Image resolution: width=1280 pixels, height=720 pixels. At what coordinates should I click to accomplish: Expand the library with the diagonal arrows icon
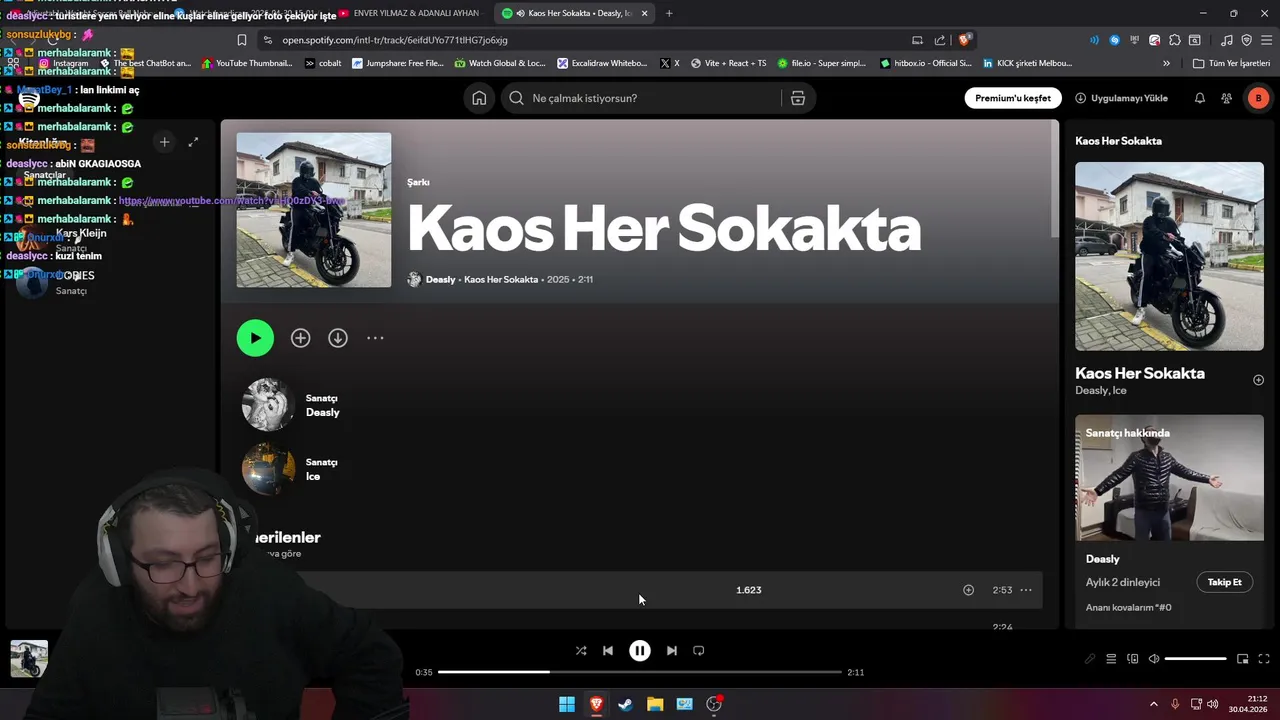pyautogui.click(x=193, y=142)
